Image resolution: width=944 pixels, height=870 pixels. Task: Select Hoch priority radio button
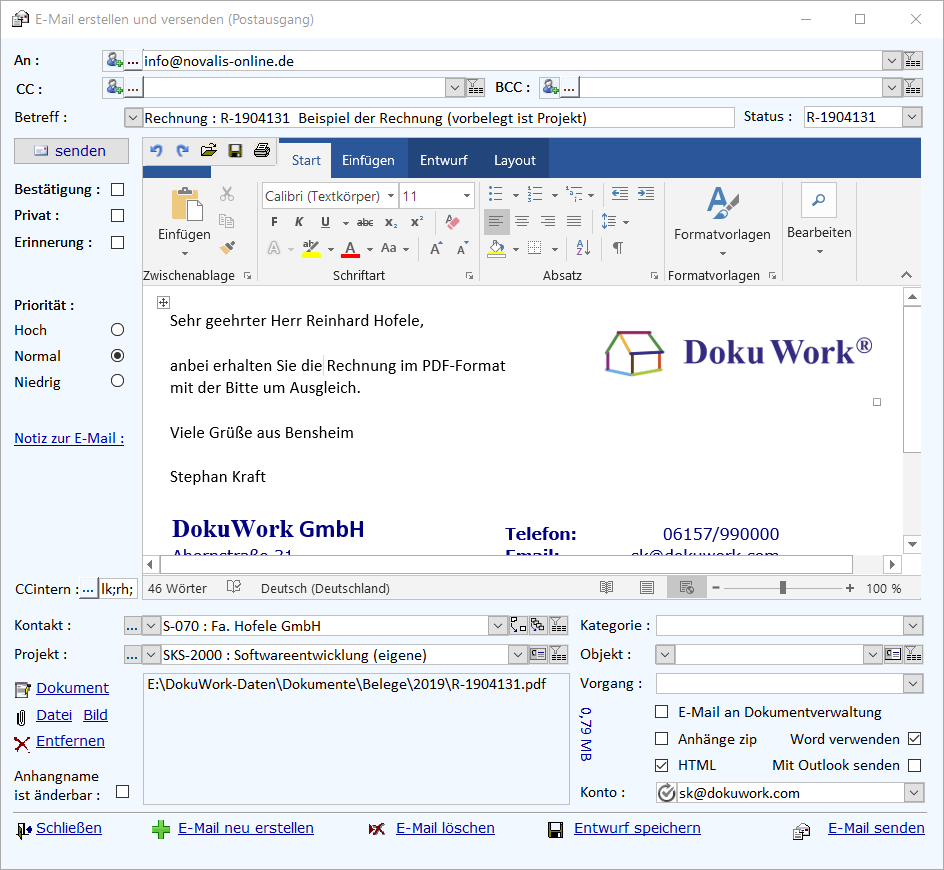[x=118, y=330]
